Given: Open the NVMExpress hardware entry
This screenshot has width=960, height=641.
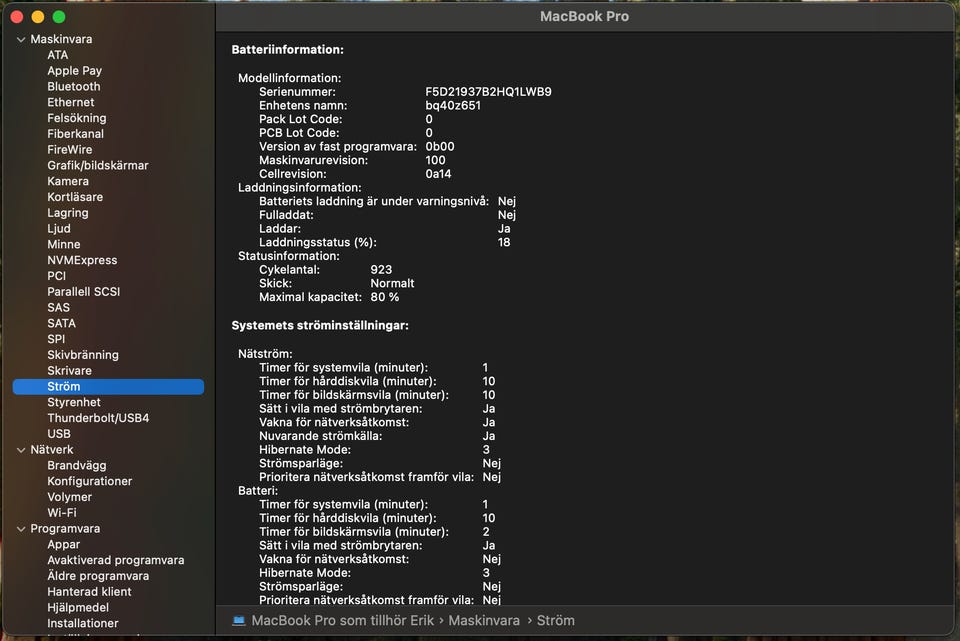Looking at the screenshot, I should coord(82,260).
